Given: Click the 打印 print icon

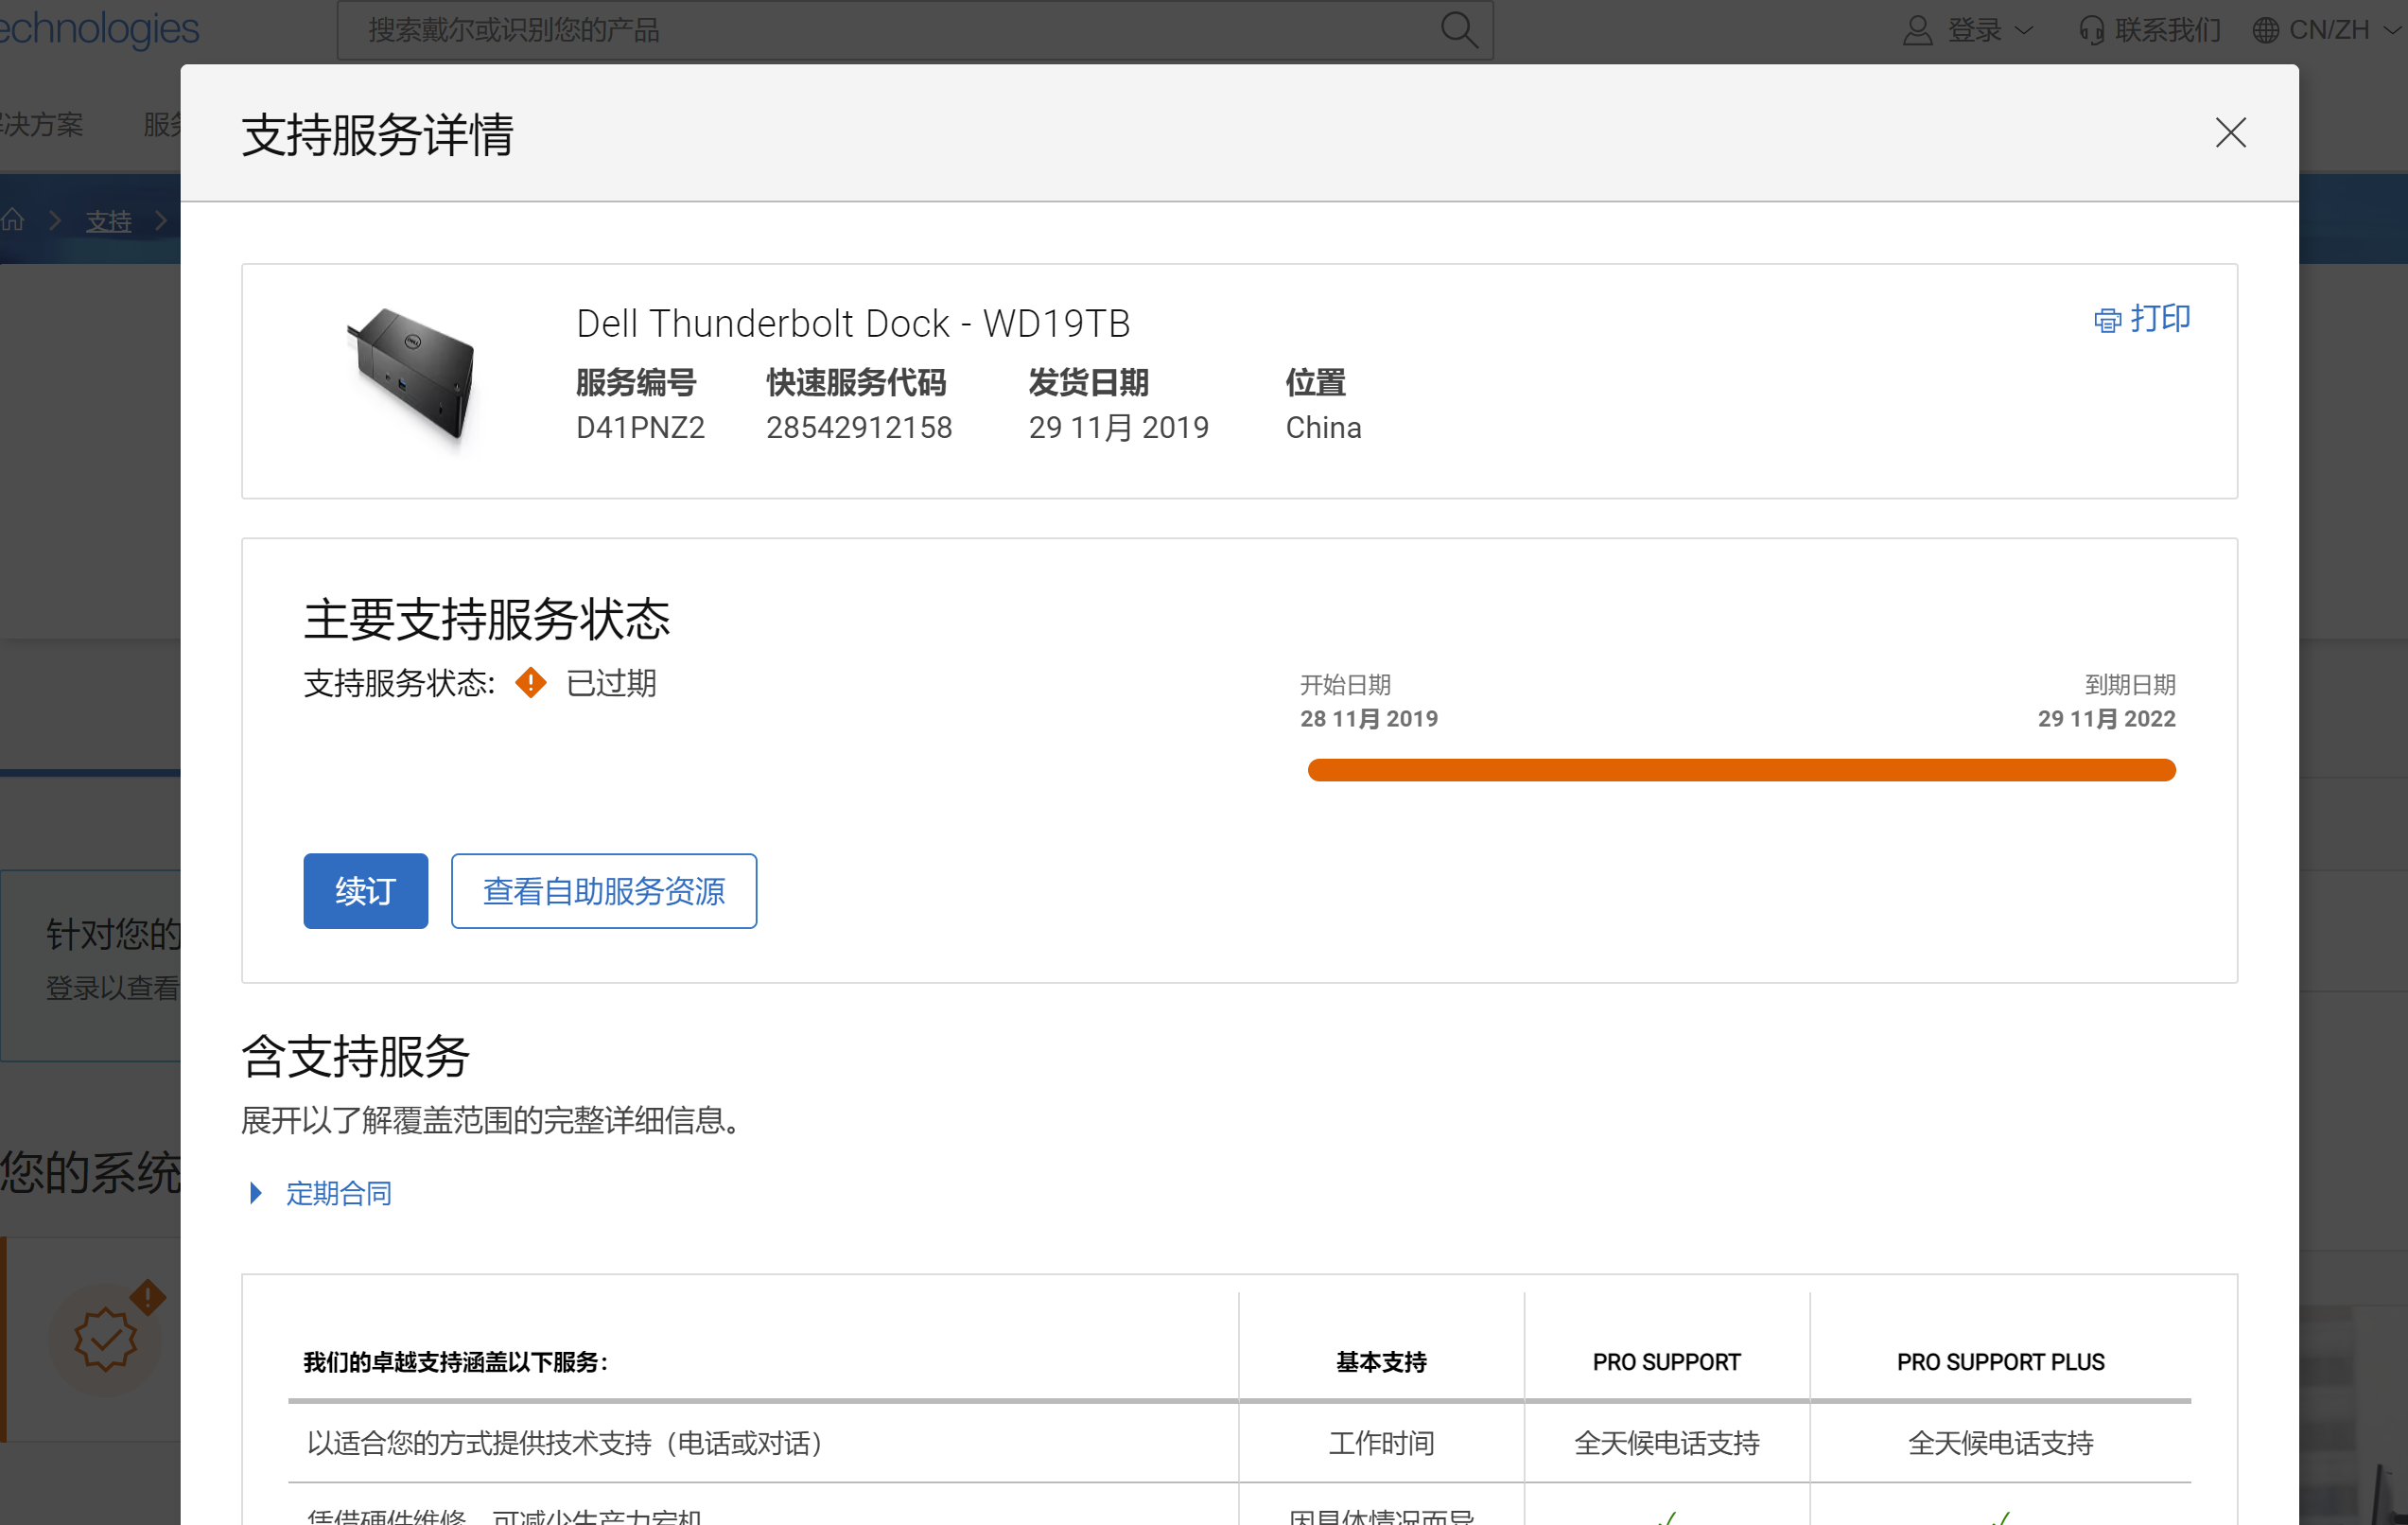Looking at the screenshot, I should (x=2107, y=320).
